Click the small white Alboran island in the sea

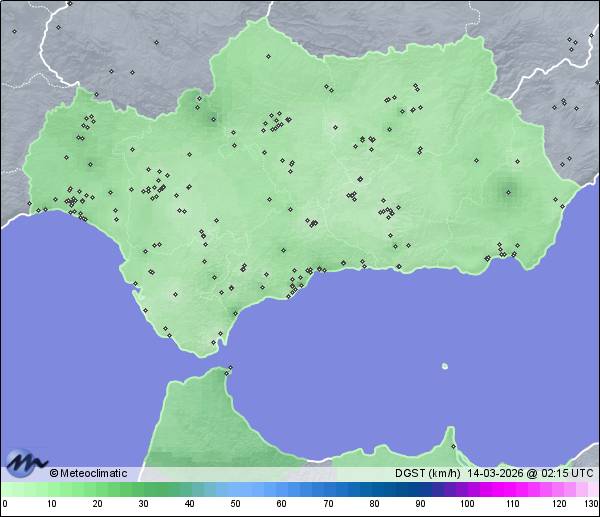445,365
